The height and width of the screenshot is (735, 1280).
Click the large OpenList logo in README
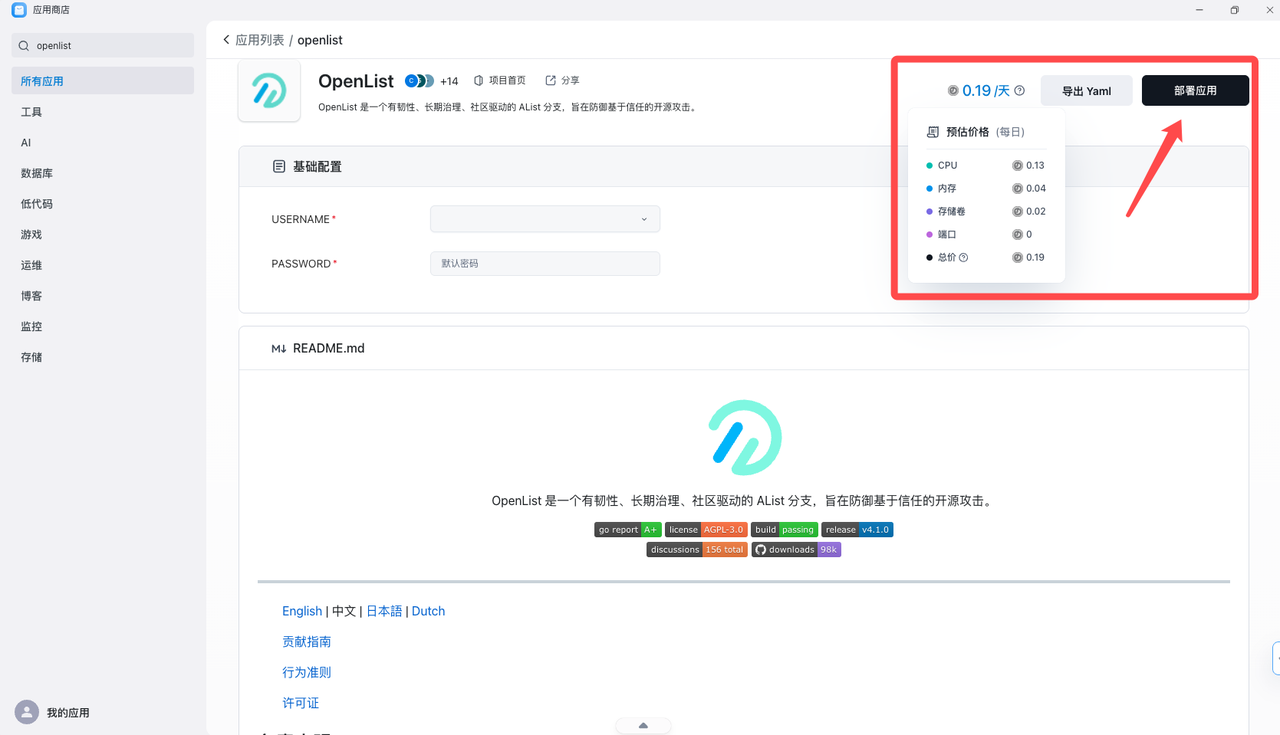point(745,437)
